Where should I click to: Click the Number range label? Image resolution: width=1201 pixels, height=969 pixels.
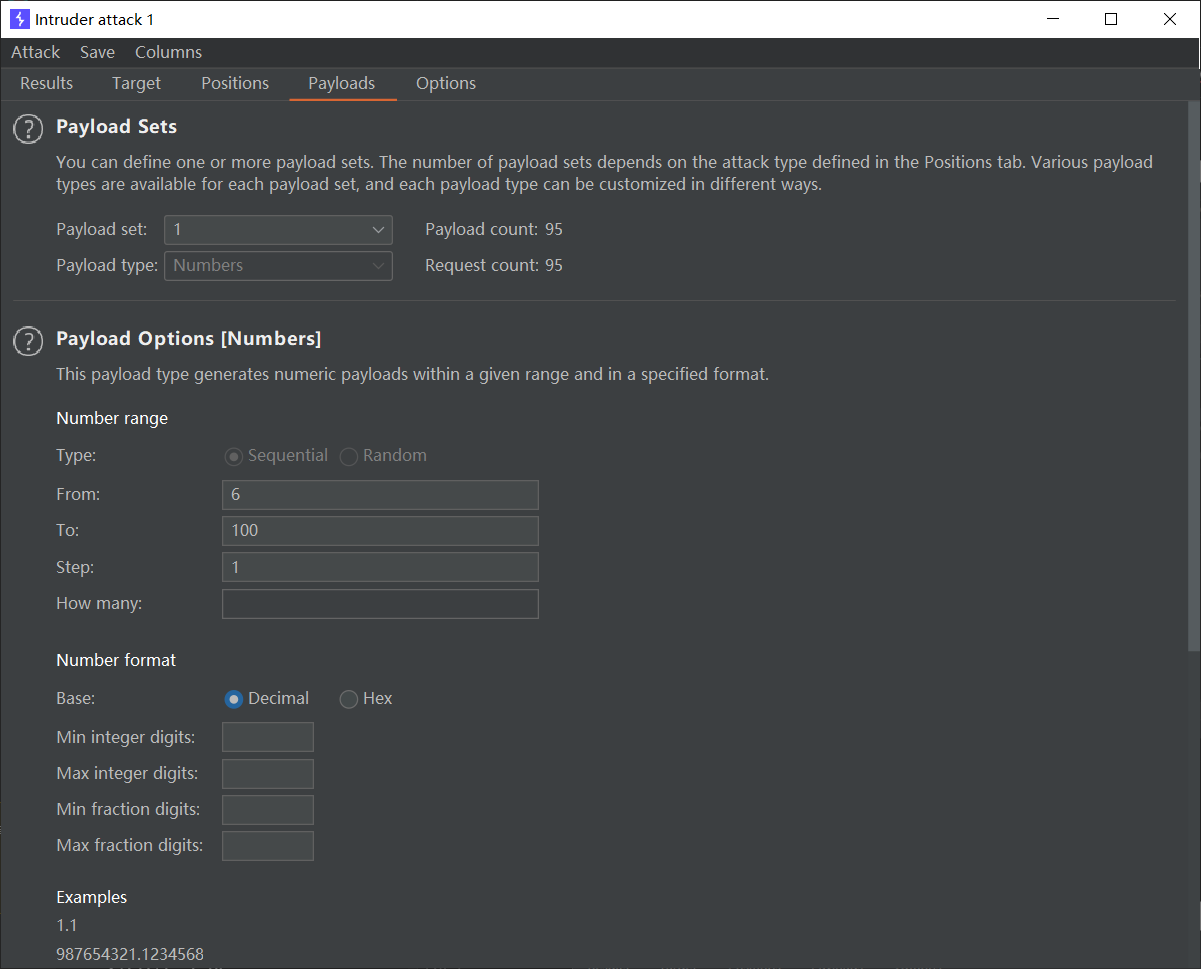click(112, 419)
